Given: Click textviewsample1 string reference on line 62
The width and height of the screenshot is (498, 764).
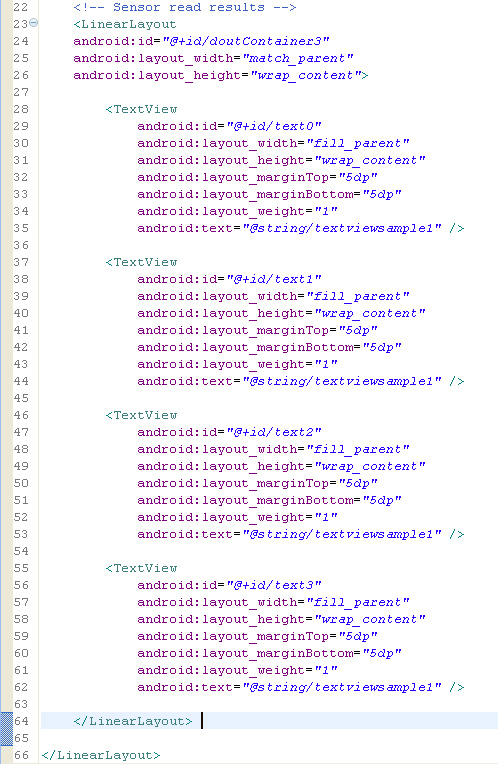Looking at the screenshot, I should (342, 688).
